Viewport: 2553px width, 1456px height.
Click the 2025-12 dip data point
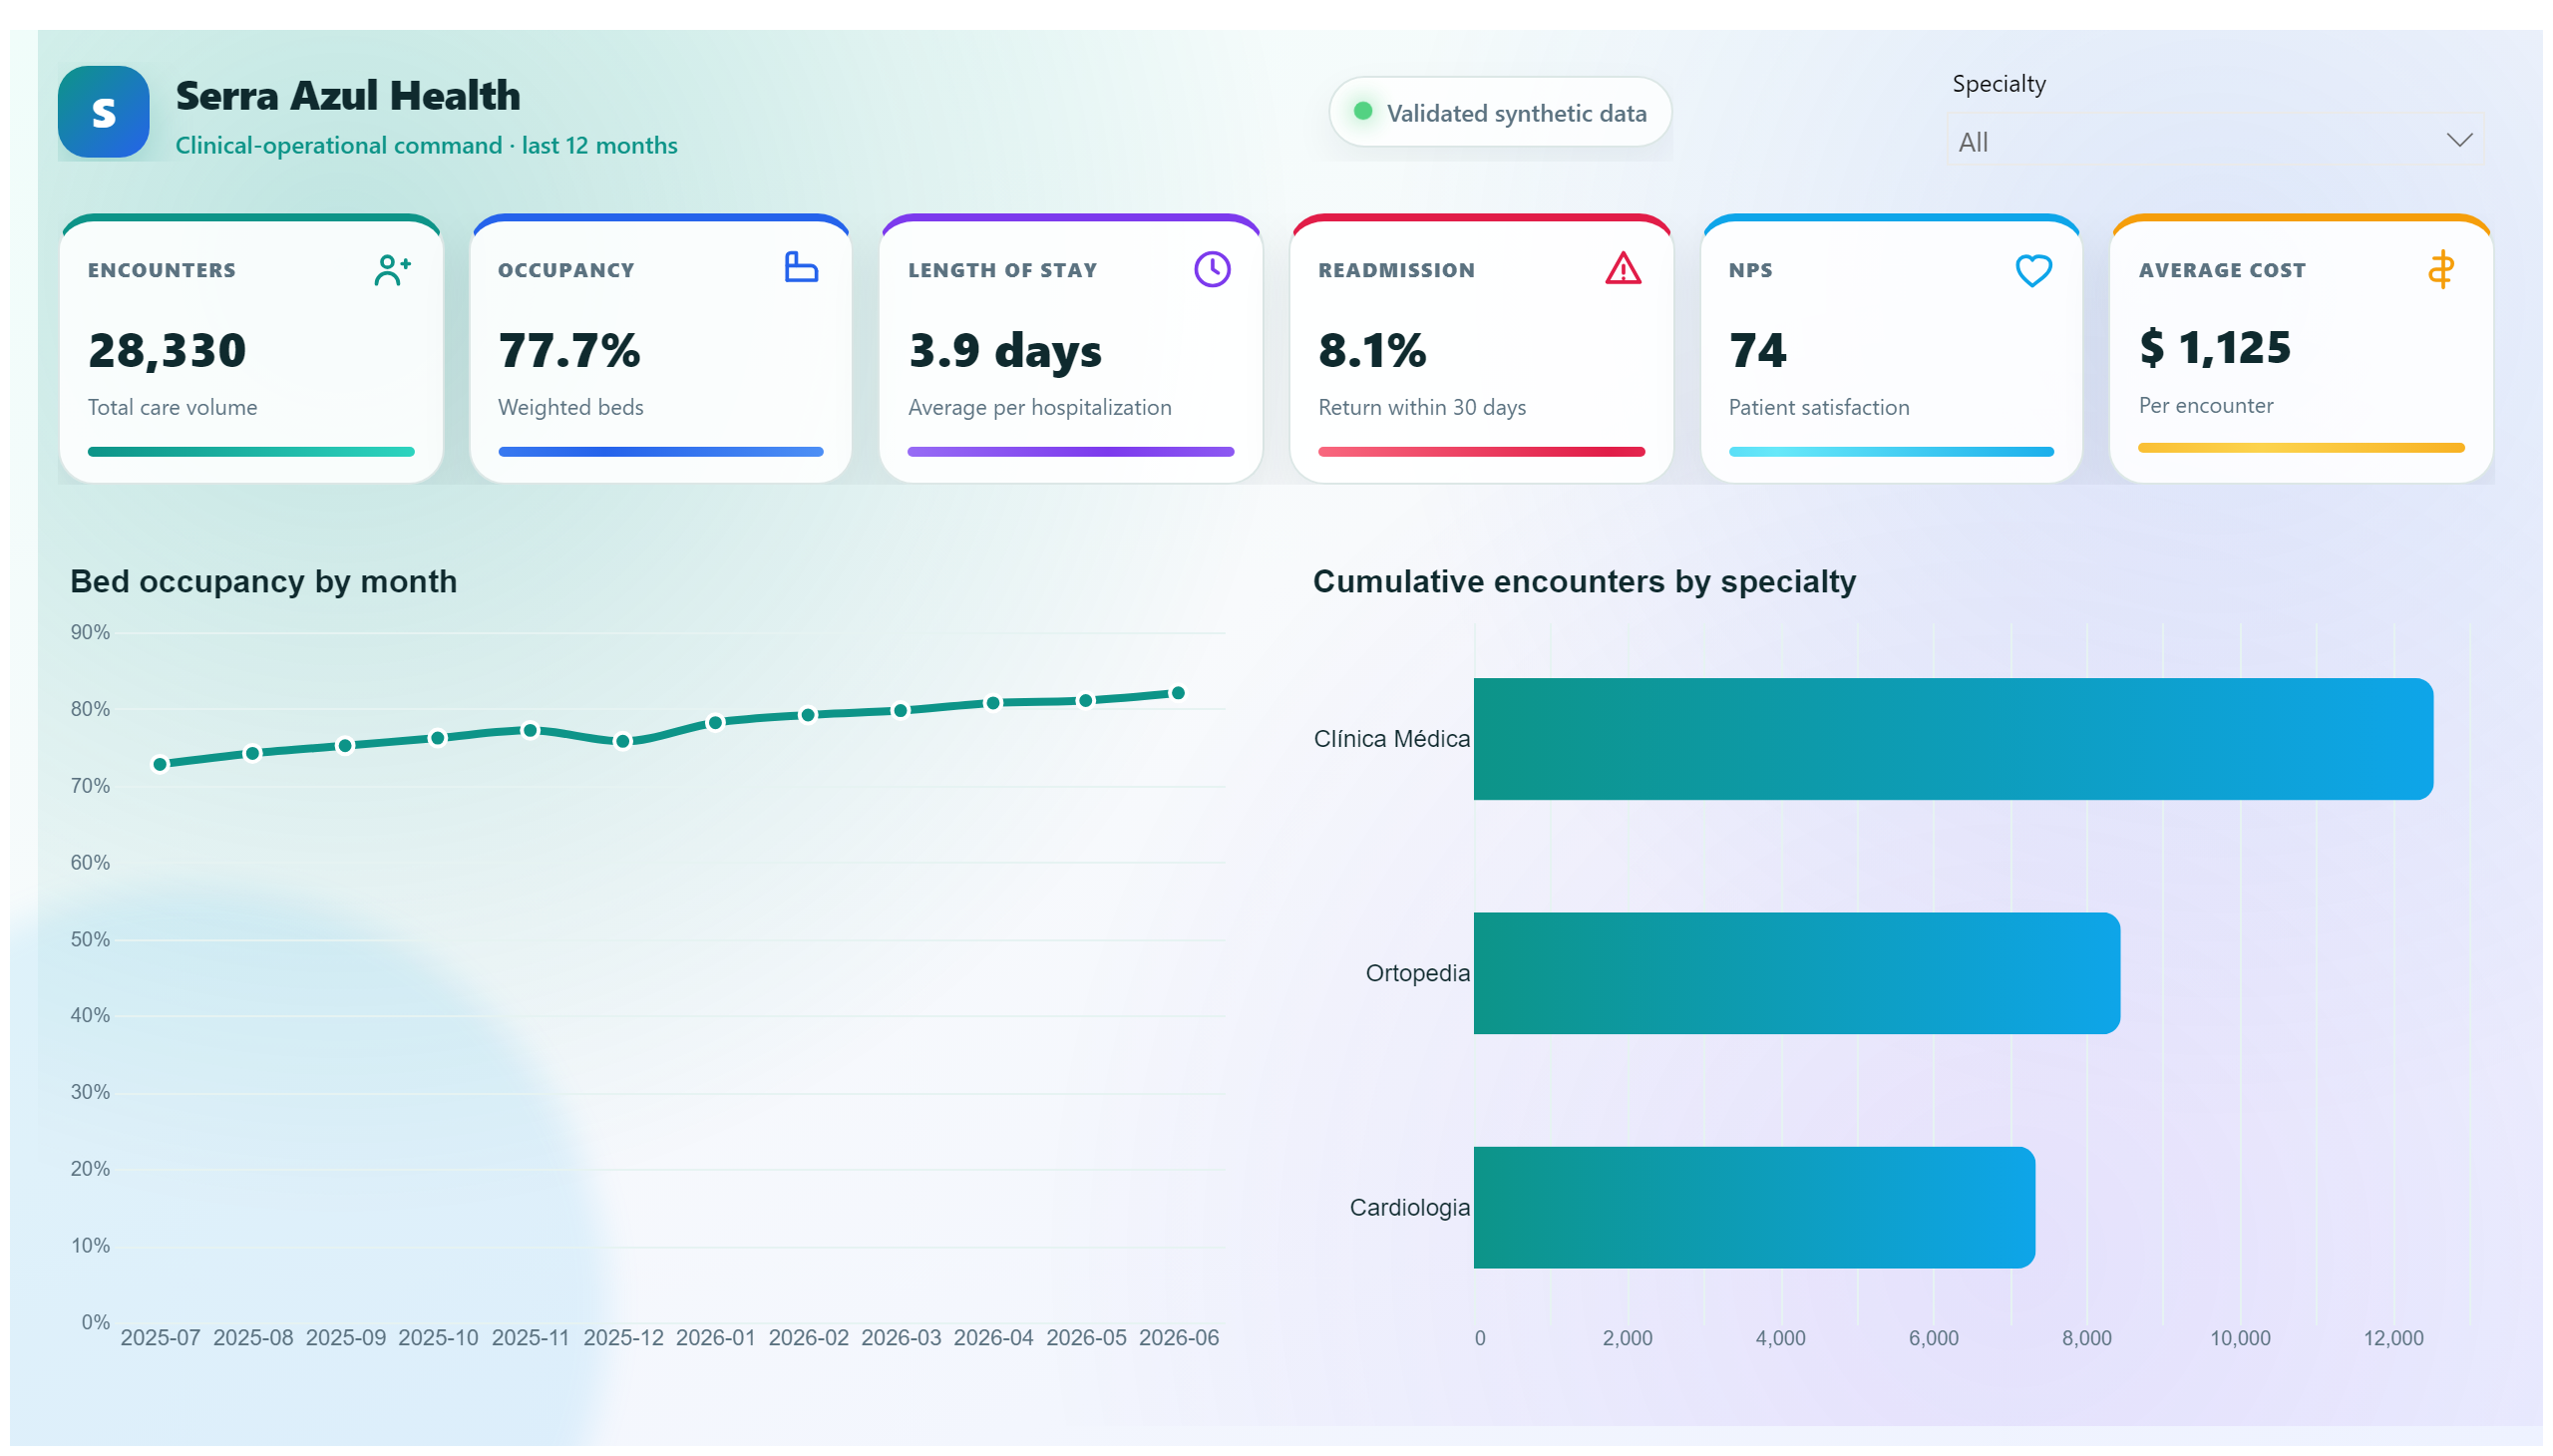623,741
